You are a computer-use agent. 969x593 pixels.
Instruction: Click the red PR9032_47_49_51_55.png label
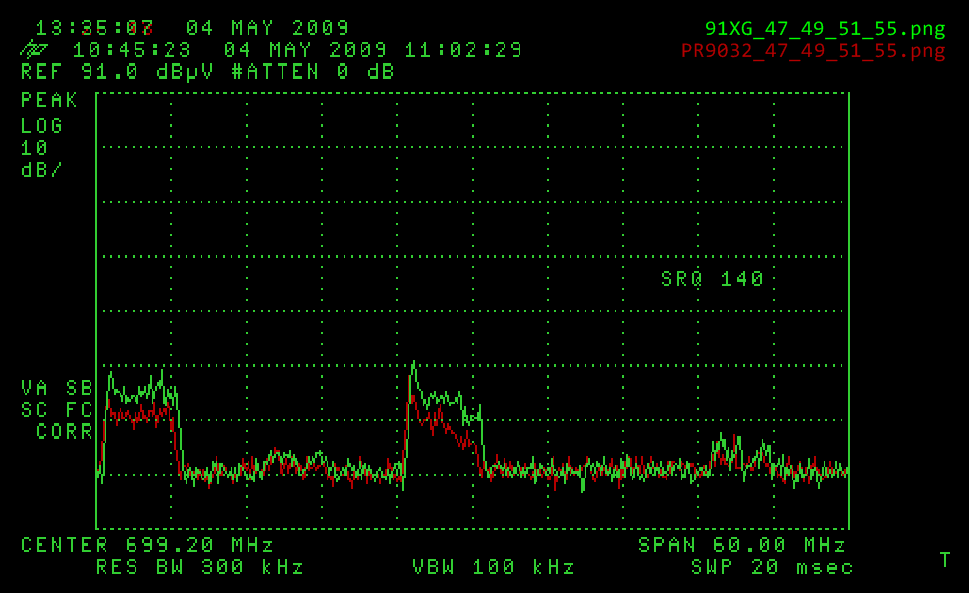(813, 51)
